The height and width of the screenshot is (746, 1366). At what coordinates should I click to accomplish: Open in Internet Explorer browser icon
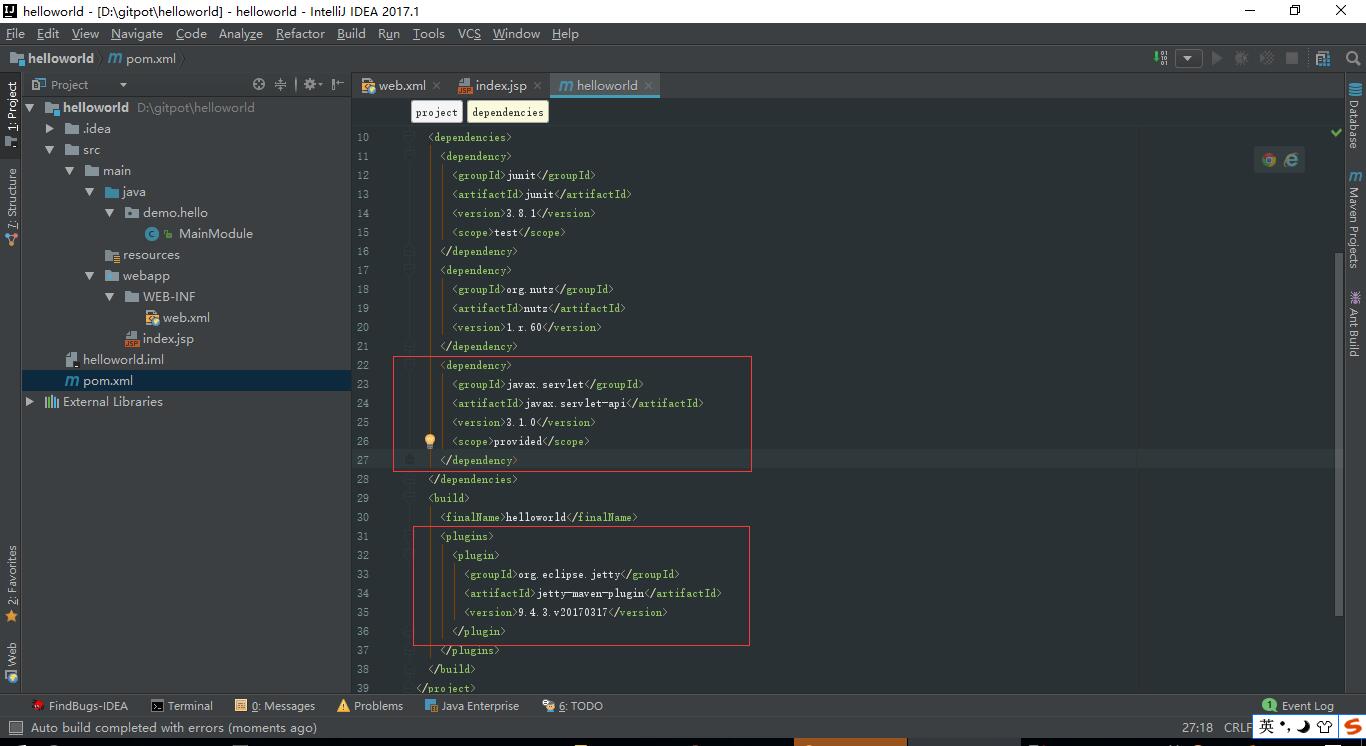click(1291, 160)
